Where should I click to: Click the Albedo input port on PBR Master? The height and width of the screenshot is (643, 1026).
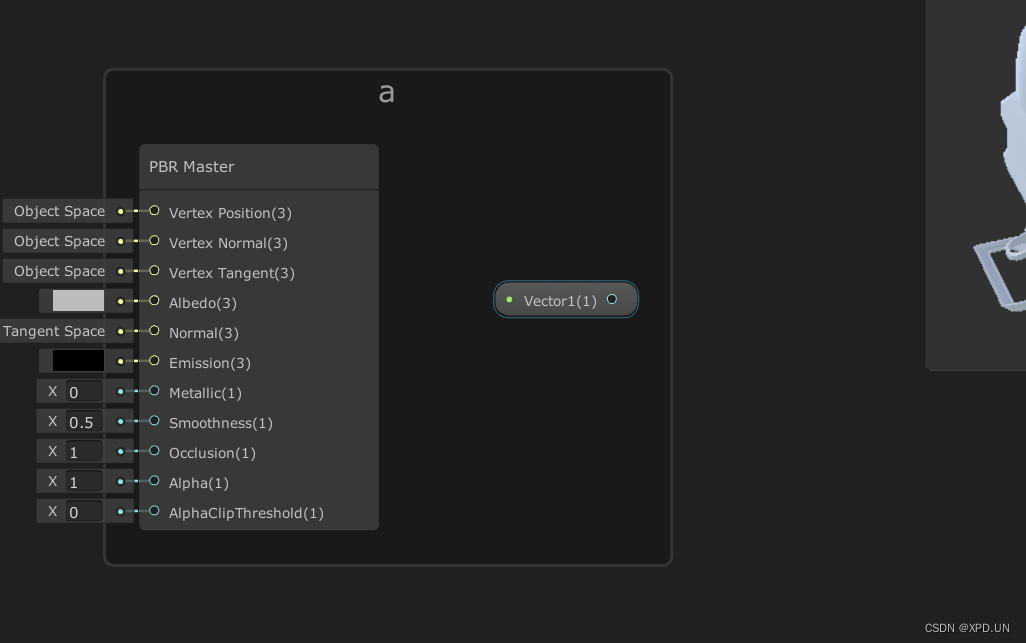(x=154, y=301)
